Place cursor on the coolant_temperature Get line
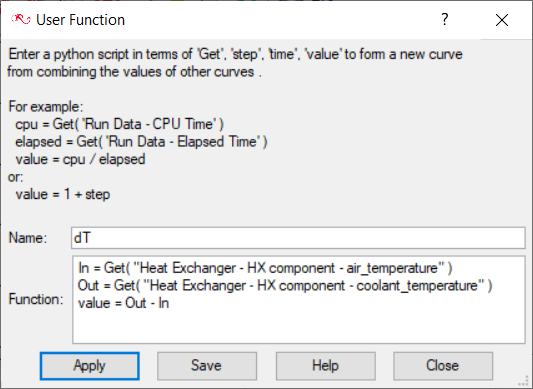 tap(285, 285)
